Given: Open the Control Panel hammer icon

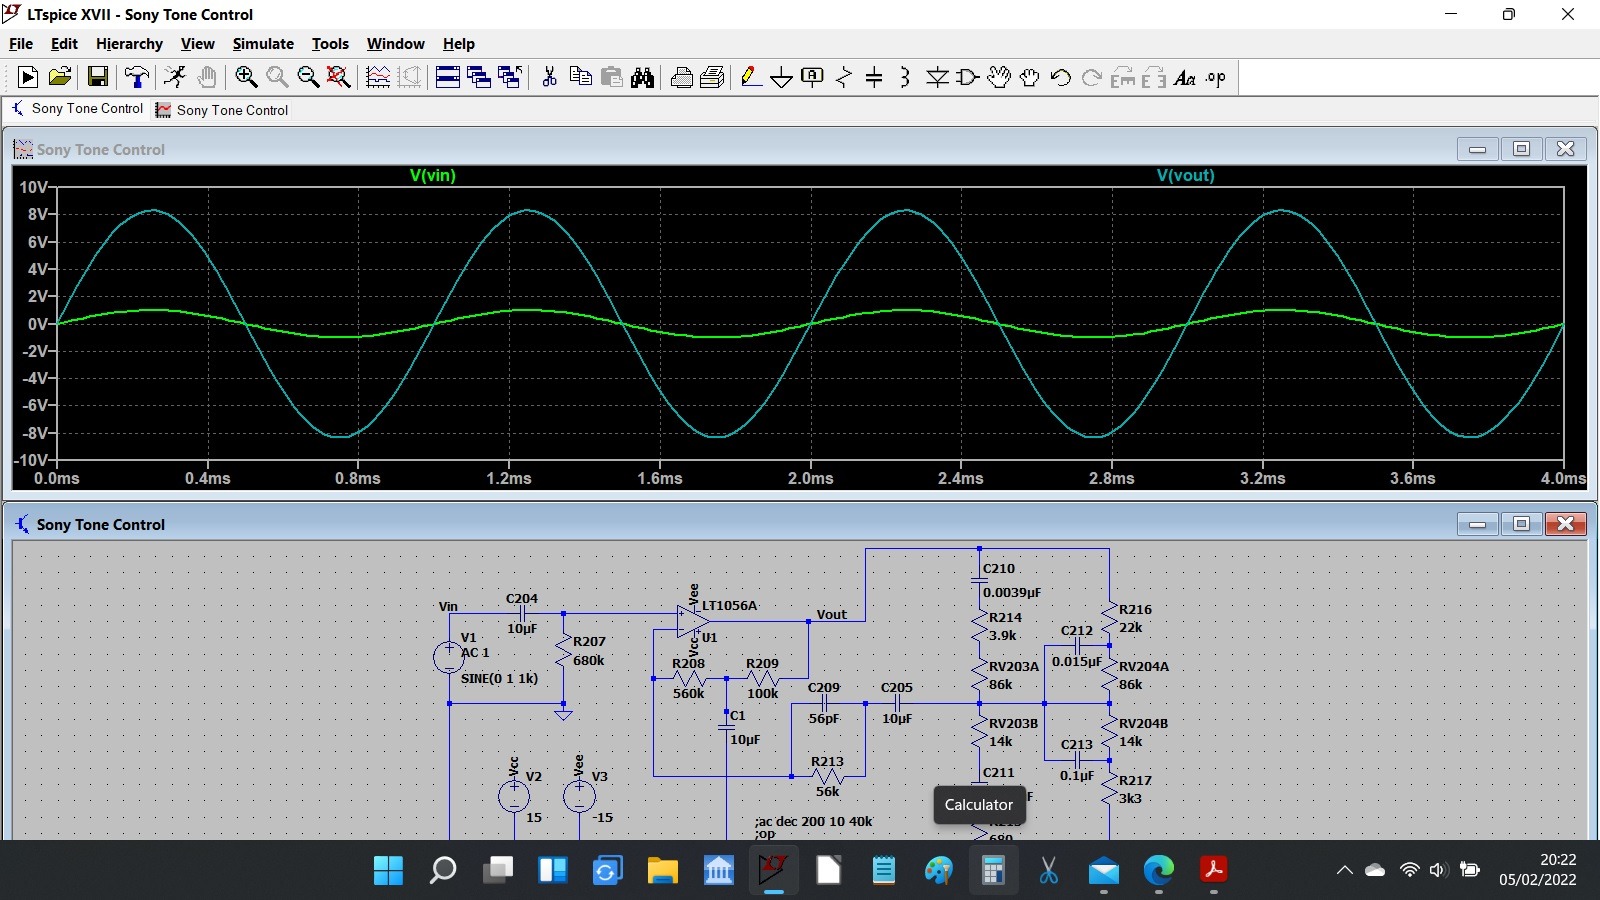Looking at the screenshot, I should pos(137,77).
